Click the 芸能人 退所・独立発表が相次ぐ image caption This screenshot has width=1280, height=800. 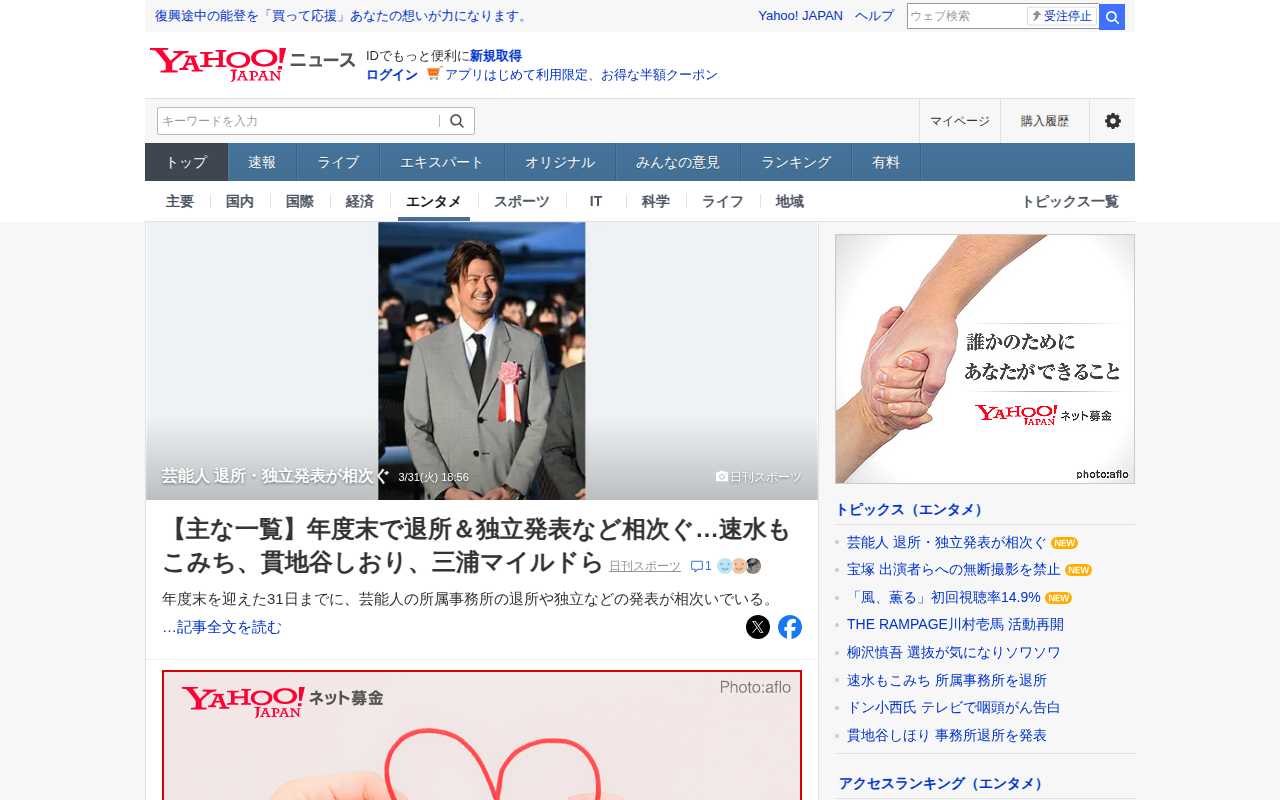(276, 476)
